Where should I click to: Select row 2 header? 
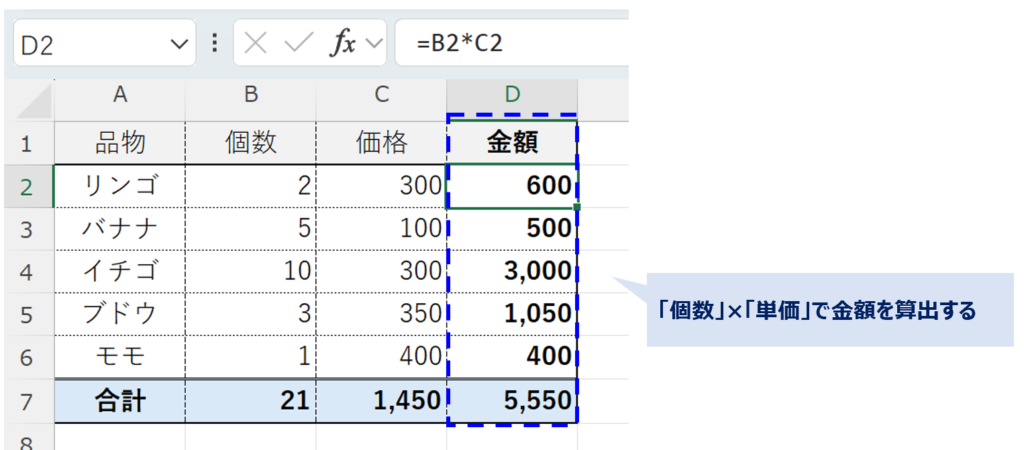pyautogui.click(x=29, y=186)
